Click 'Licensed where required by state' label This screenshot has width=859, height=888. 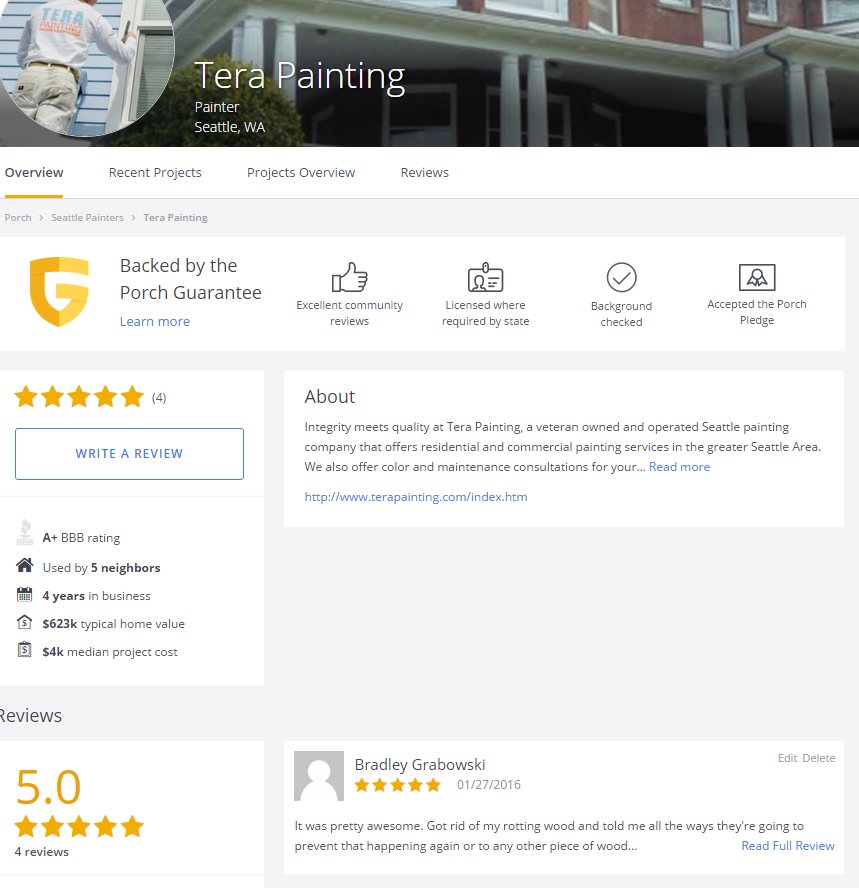coord(485,313)
